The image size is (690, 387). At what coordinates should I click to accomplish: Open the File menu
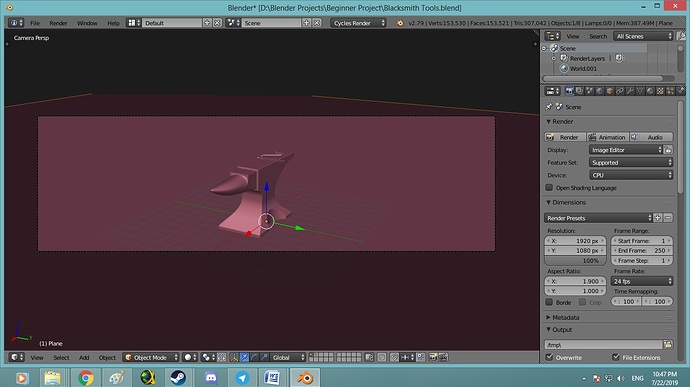coord(35,23)
